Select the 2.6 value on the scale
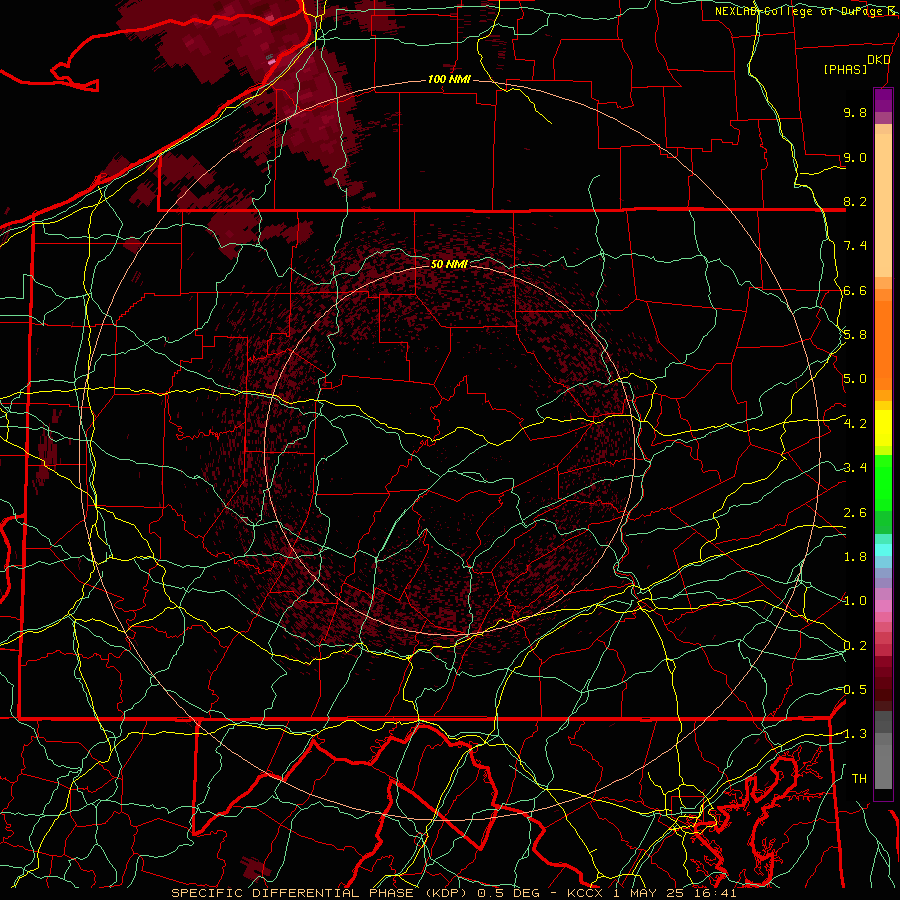This screenshot has height=900, width=900. pos(855,513)
